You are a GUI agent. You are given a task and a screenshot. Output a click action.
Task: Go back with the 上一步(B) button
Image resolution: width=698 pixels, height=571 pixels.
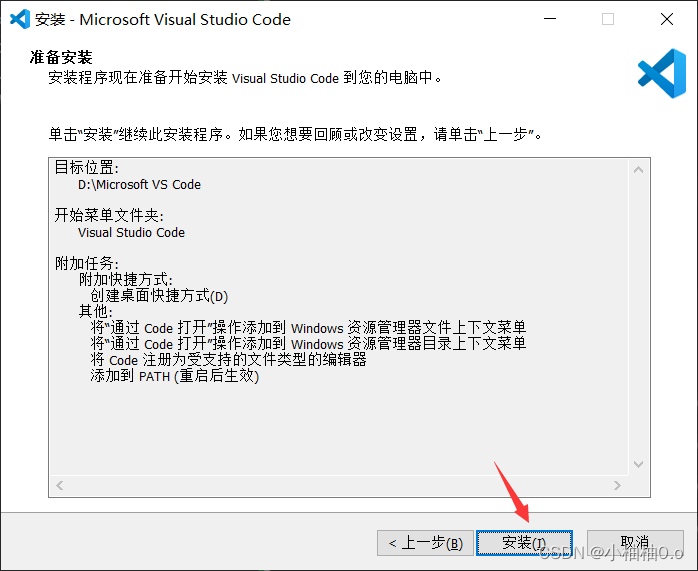(425, 543)
